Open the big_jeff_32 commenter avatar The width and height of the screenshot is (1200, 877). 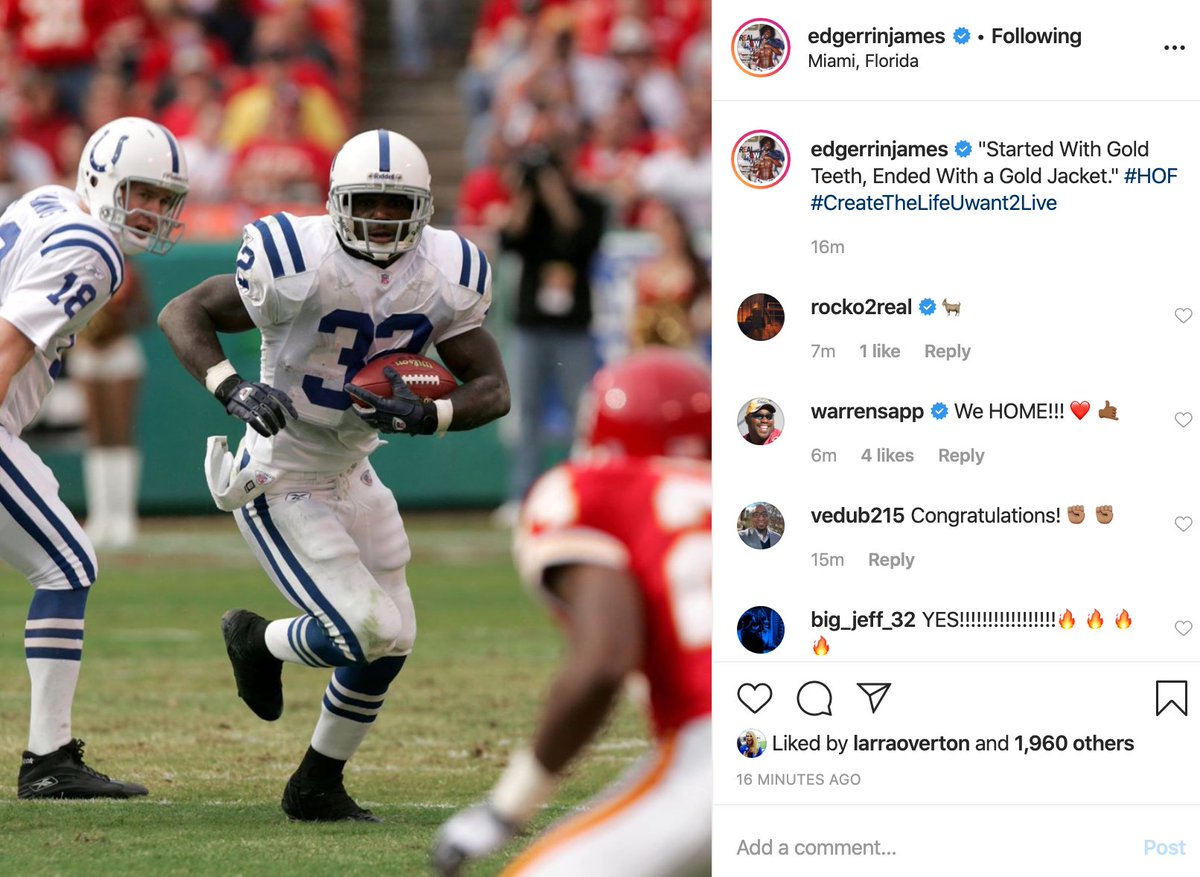coord(761,629)
